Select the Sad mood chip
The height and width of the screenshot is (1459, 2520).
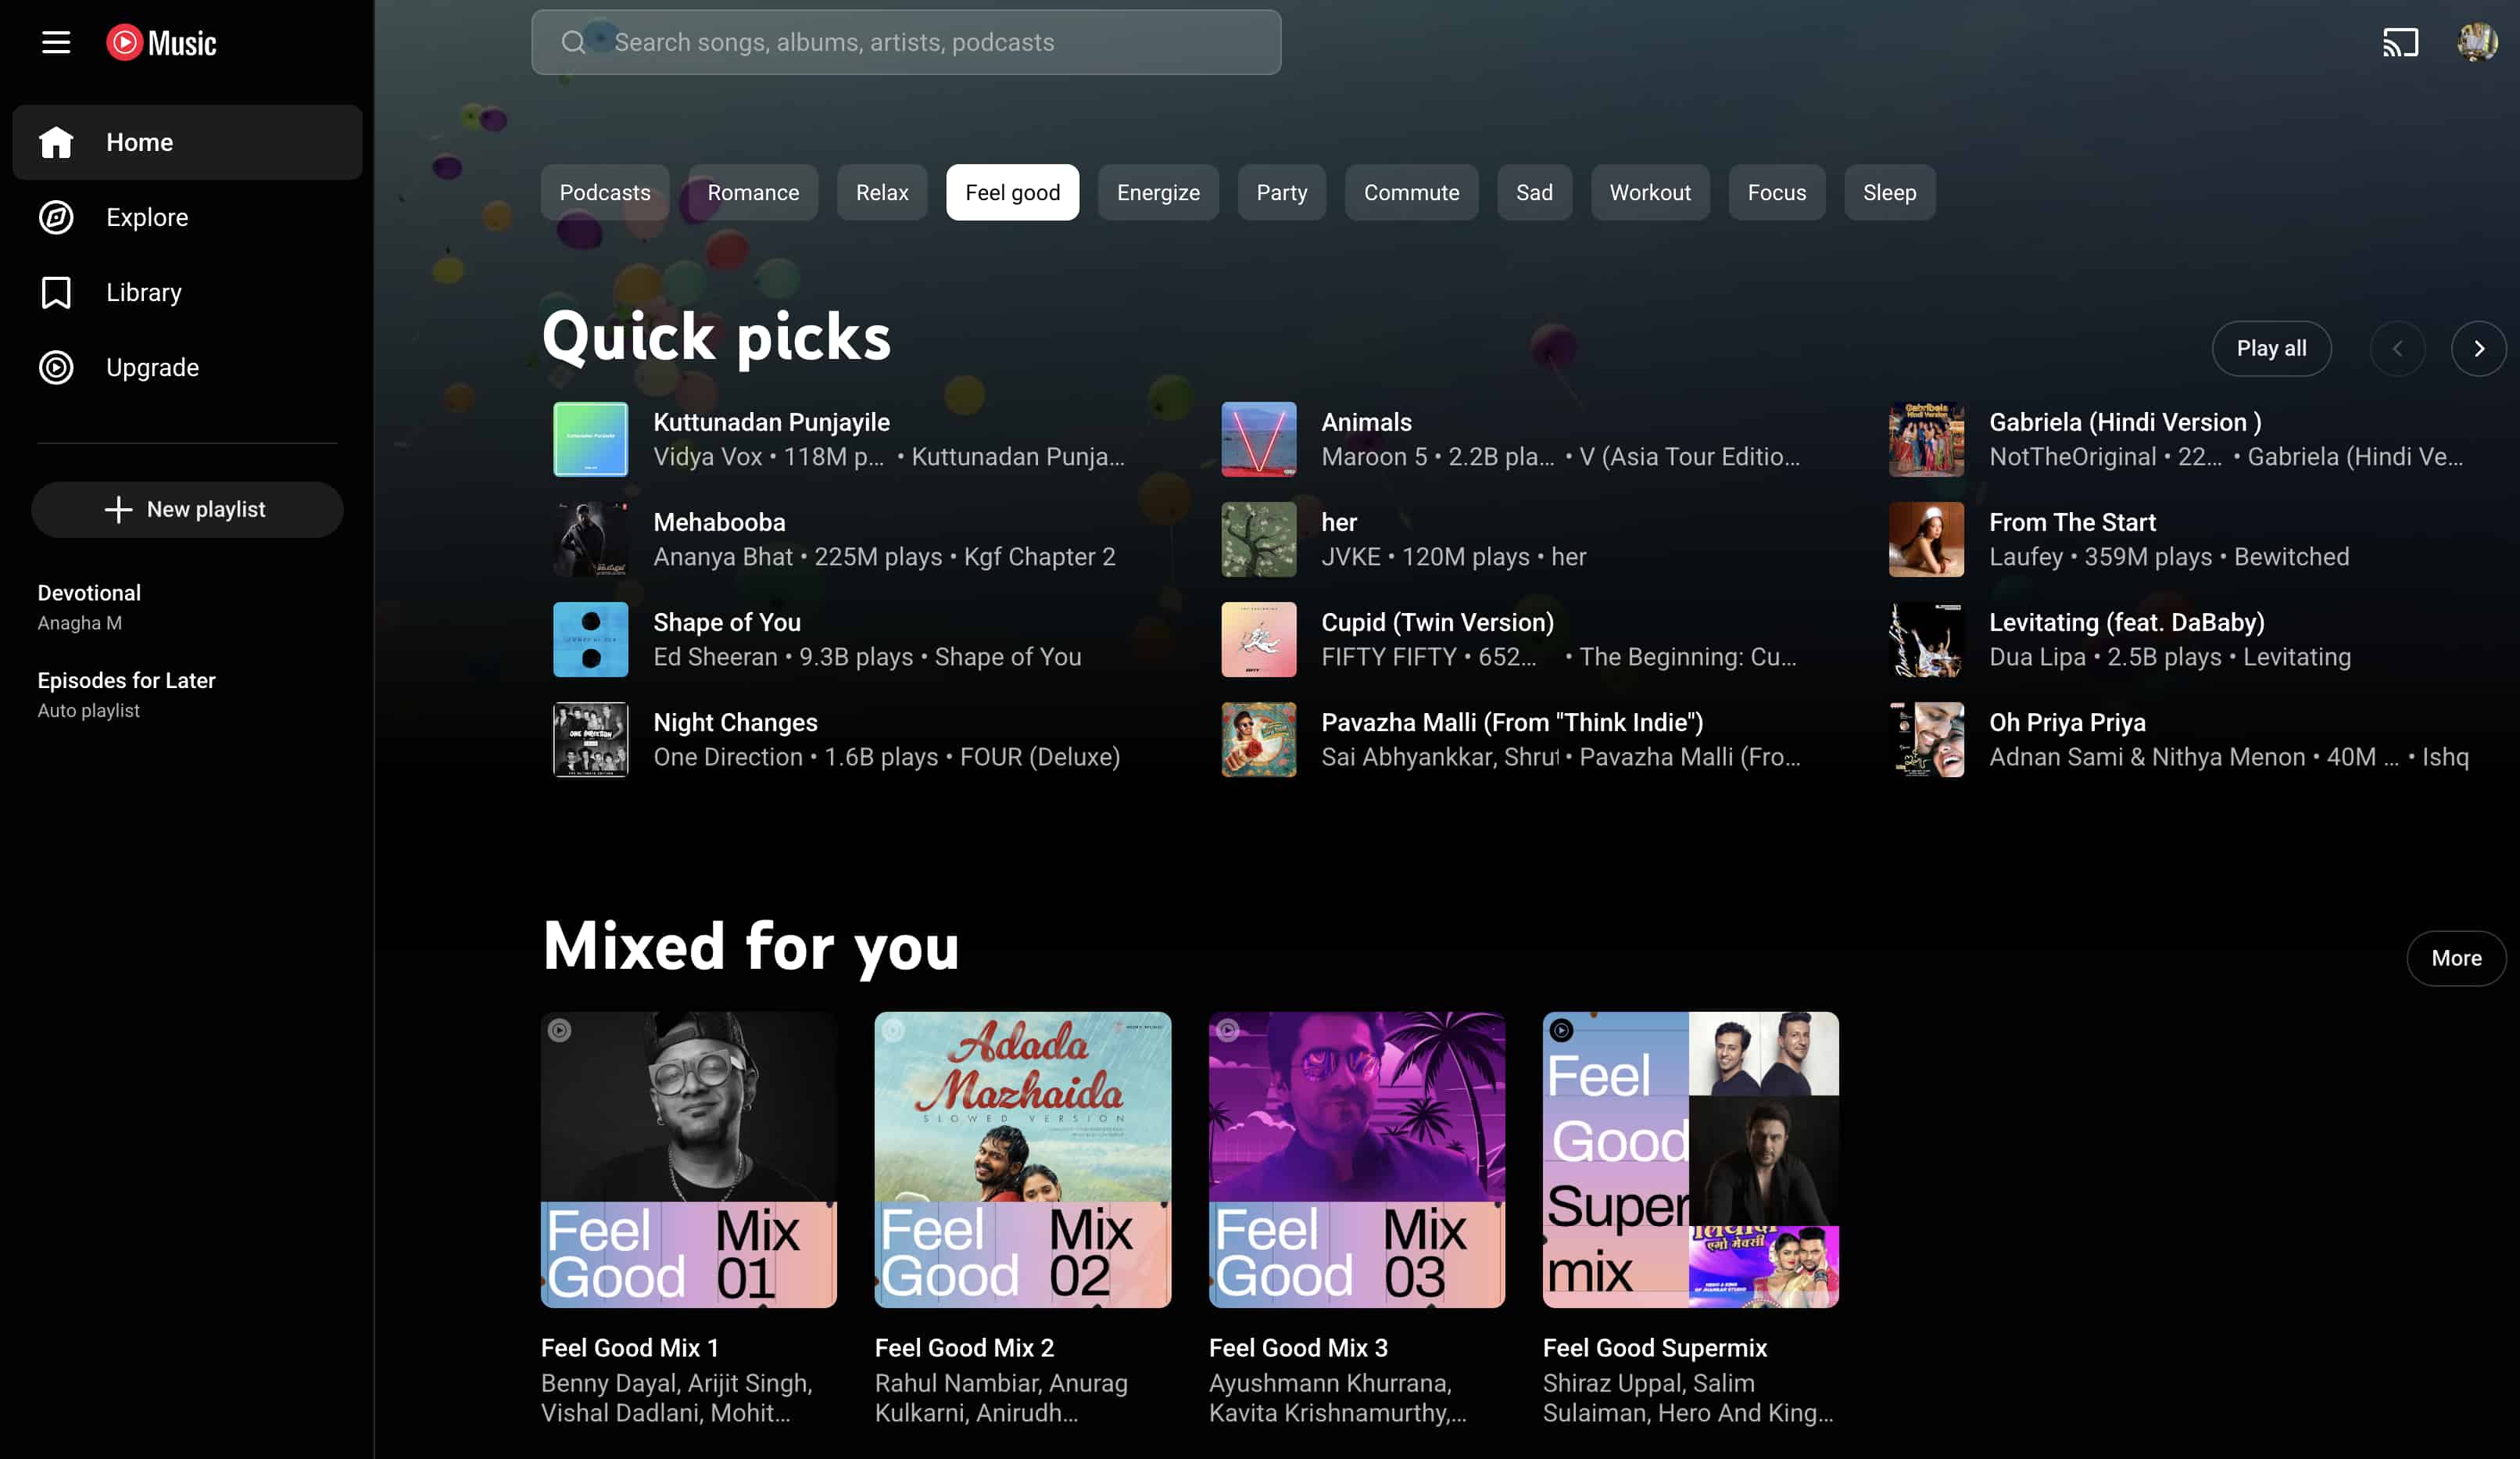click(1534, 192)
